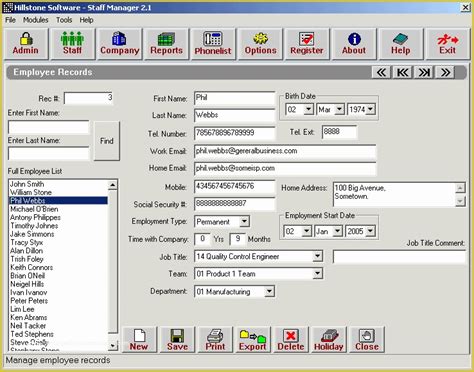Click the Tel. Ext field
The height and width of the screenshot is (372, 474).
[x=339, y=132]
